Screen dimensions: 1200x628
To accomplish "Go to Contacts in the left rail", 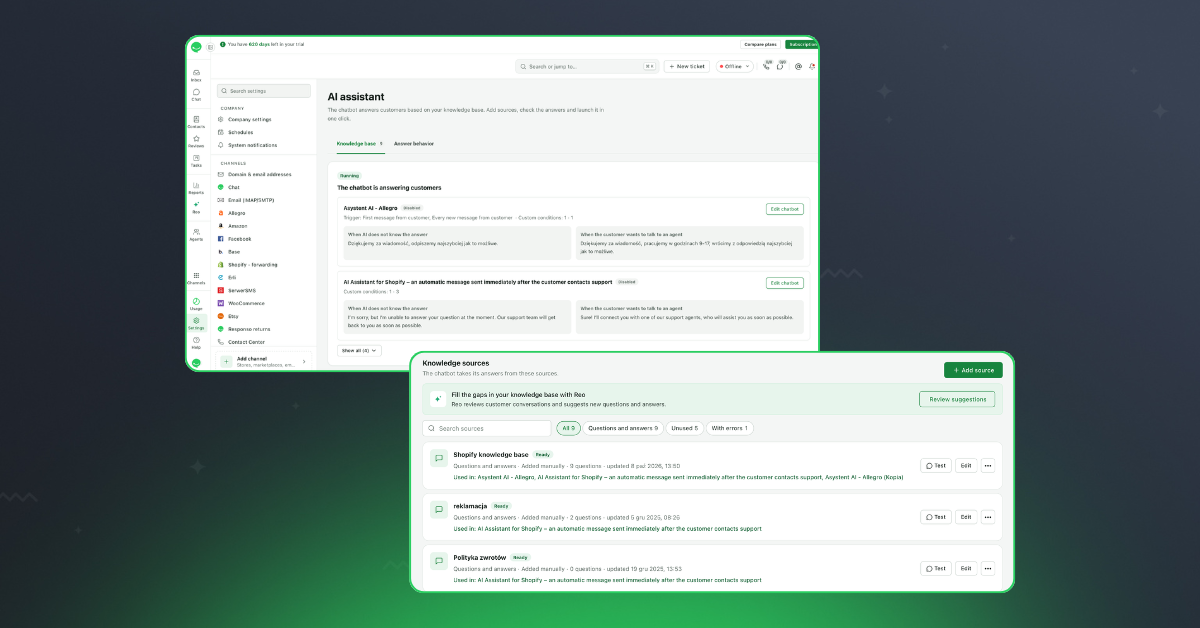I will (196, 121).
